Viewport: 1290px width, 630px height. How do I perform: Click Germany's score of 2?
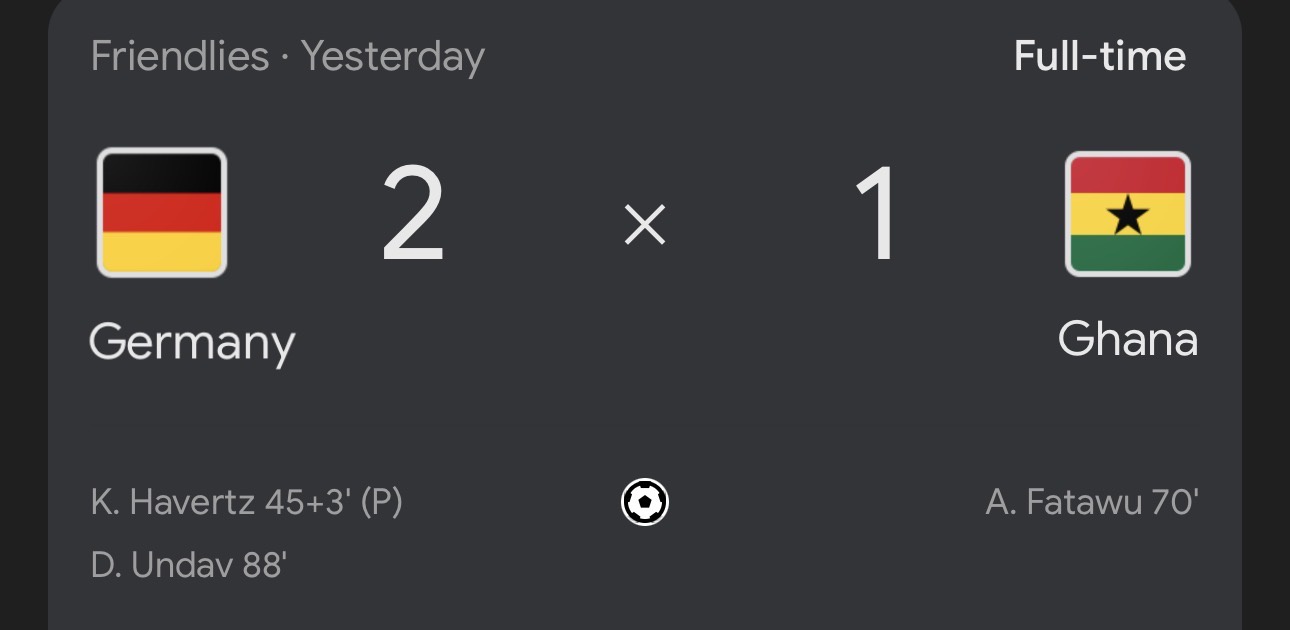coord(412,217)
